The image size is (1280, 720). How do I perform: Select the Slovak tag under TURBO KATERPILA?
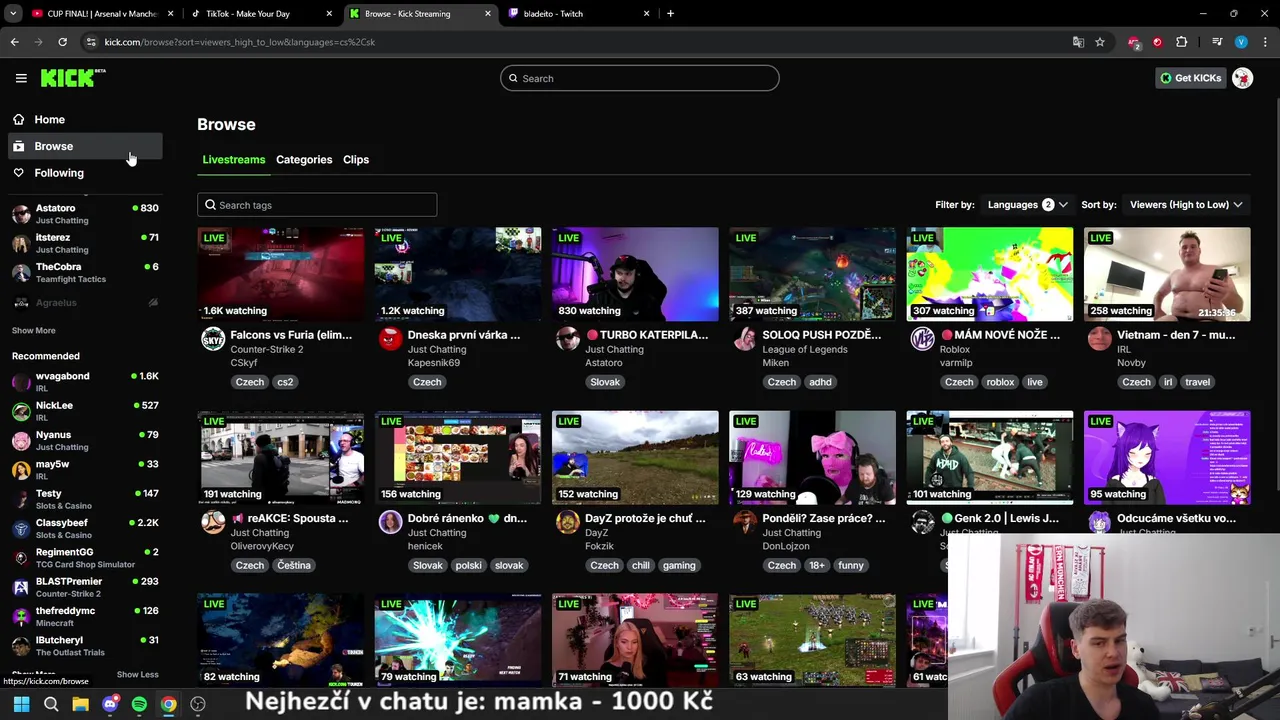coord(605,382)
